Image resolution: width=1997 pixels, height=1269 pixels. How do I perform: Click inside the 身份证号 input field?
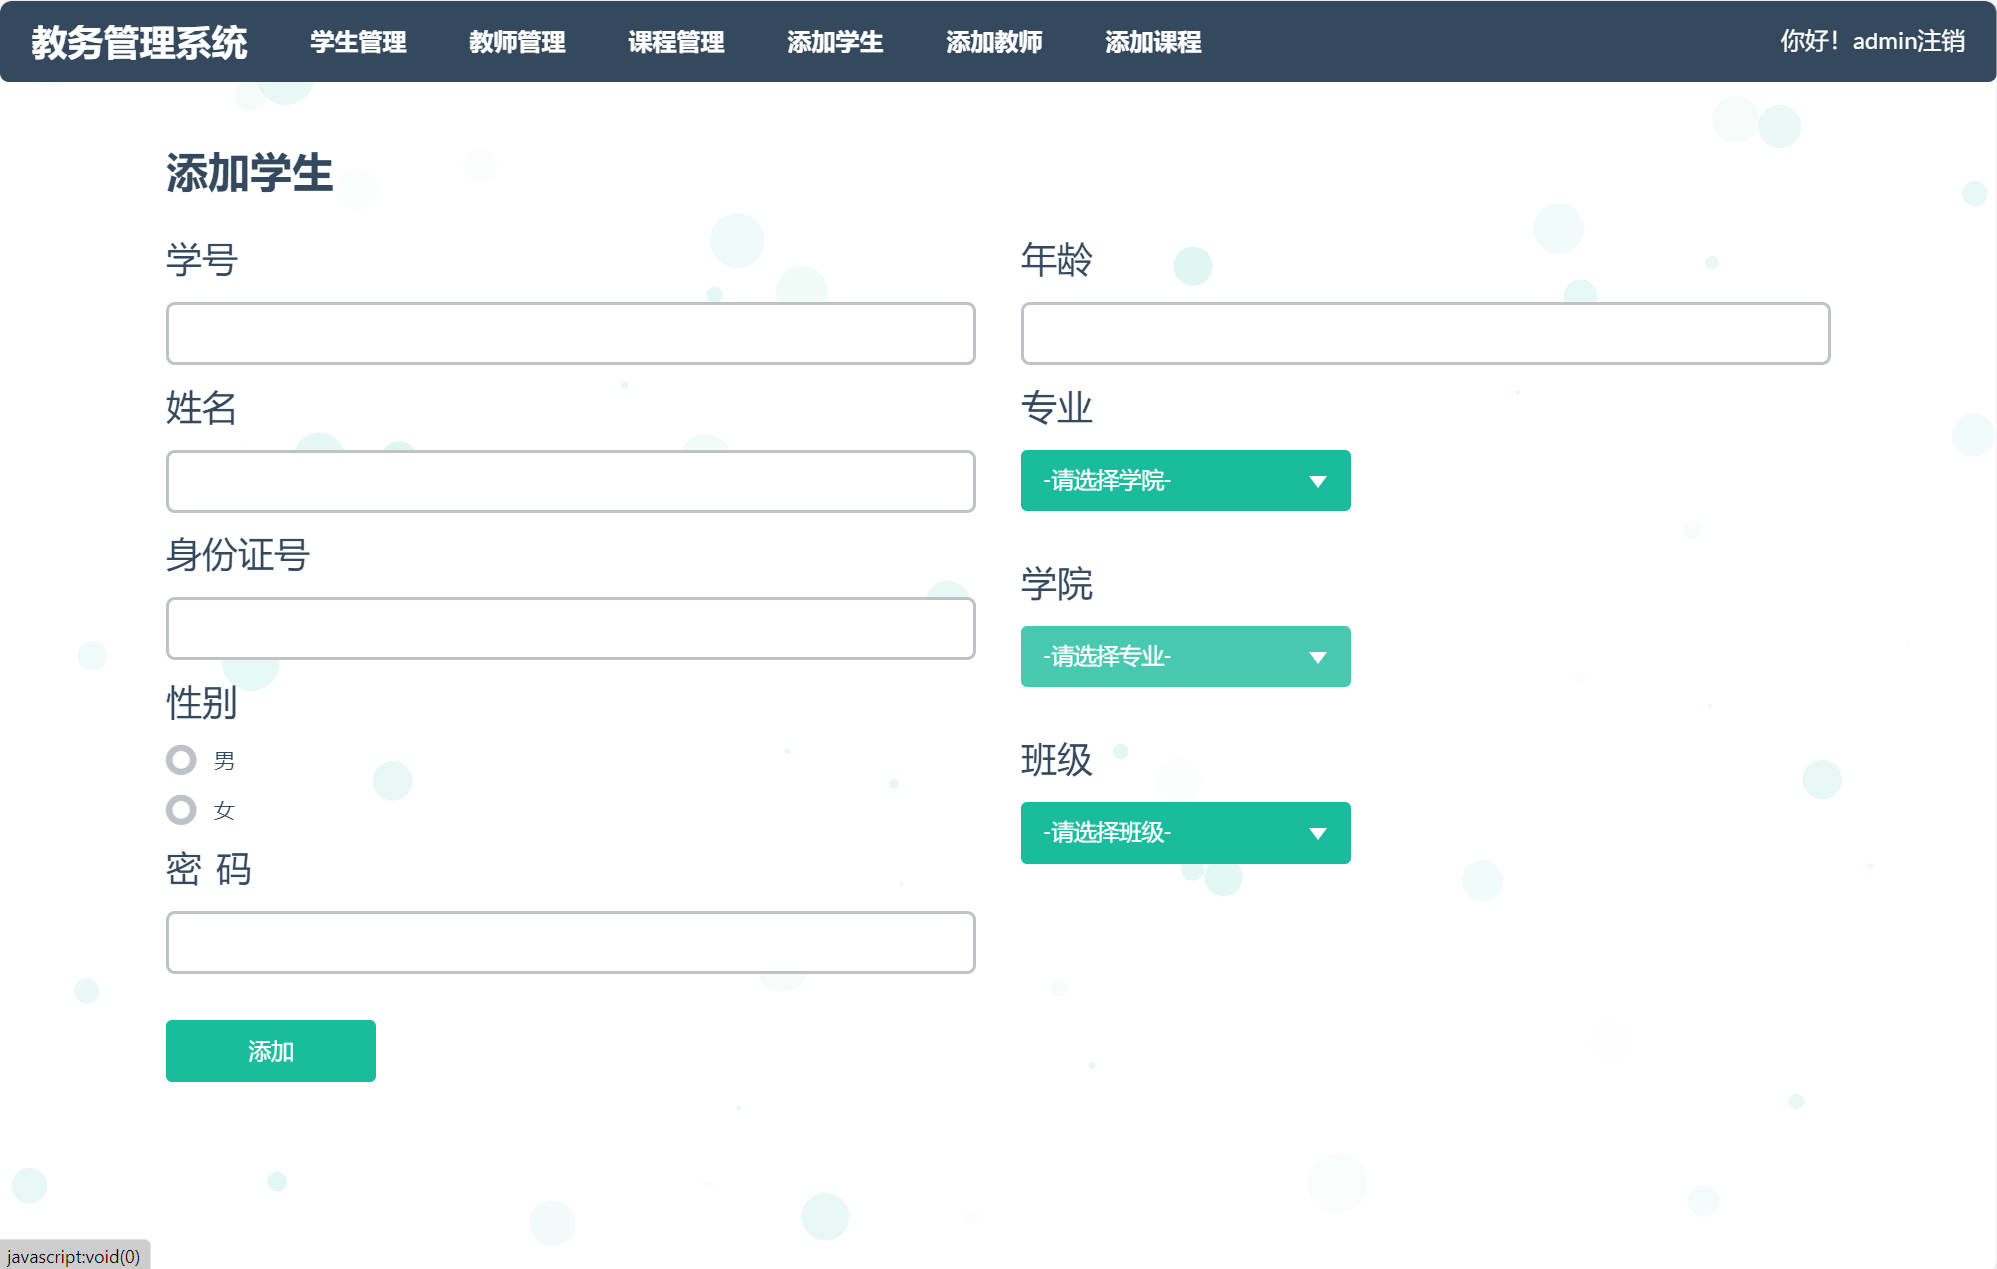[x=570, y=628]
